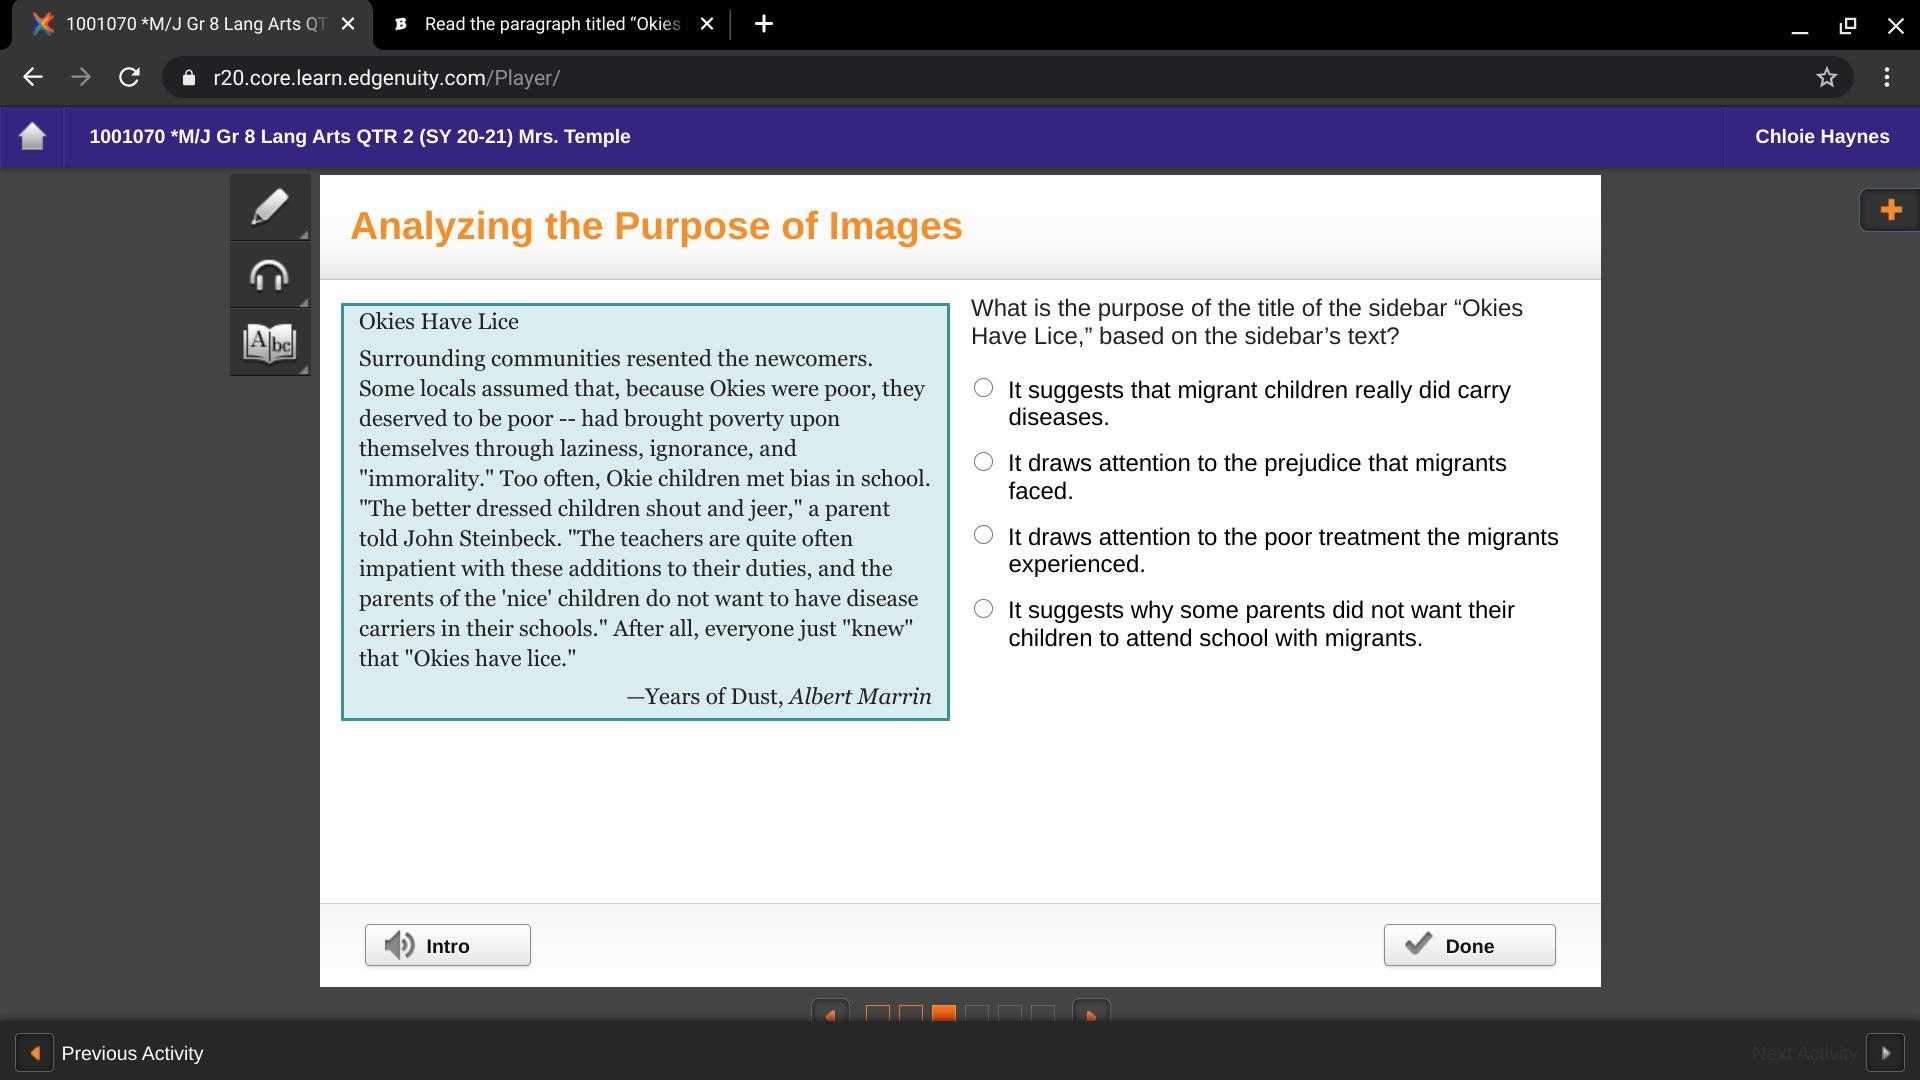The height and width of the screenshot is (1080, 1920).
Task: Open Chrome three-dot menu
Action: pos(1886,77)
